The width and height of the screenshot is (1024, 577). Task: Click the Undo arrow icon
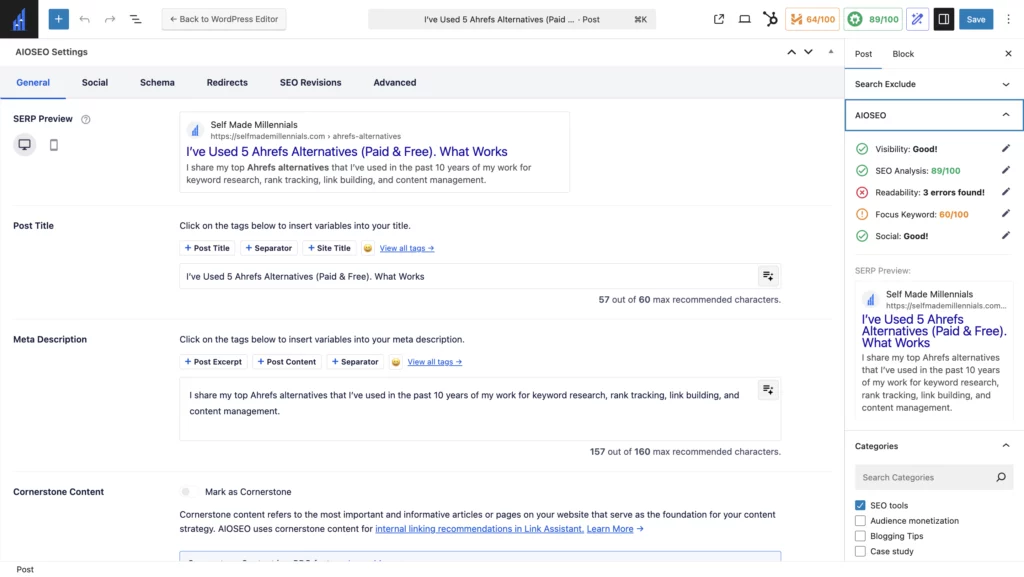tap(85, 18)
